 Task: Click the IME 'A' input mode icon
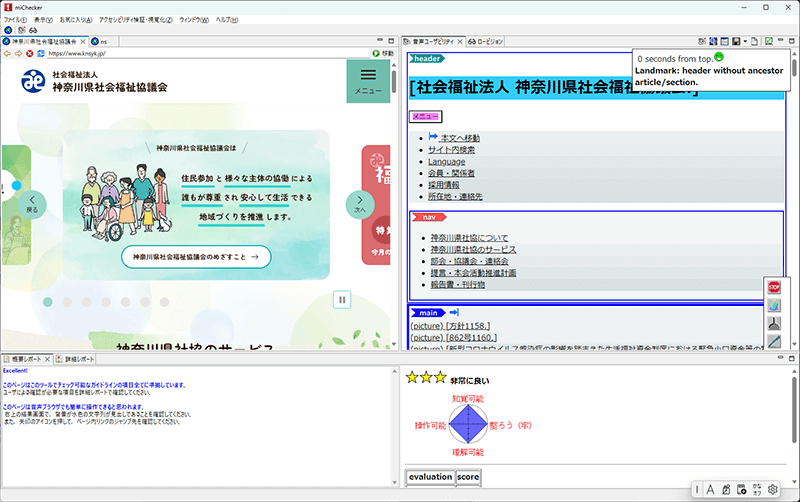(x=710, y=490)
